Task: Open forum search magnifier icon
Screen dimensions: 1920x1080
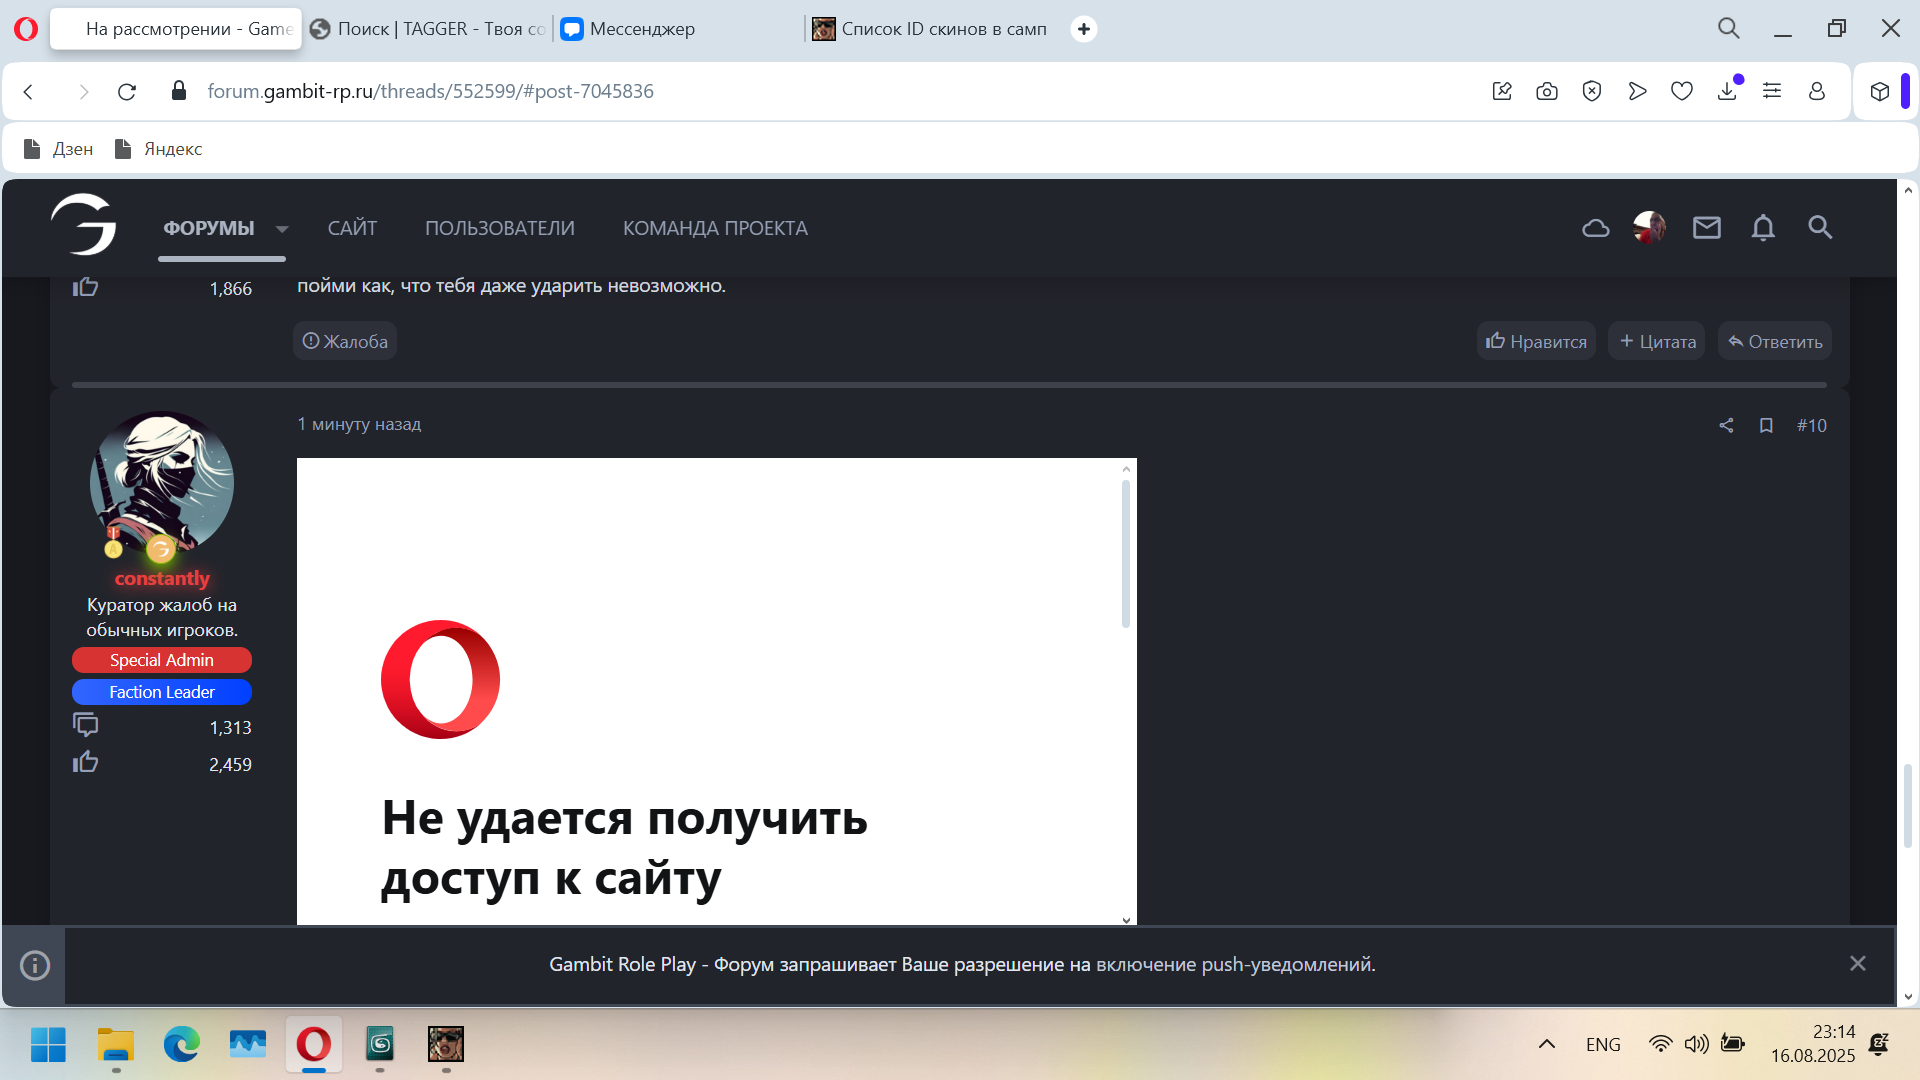Action: pos(1820,228)
